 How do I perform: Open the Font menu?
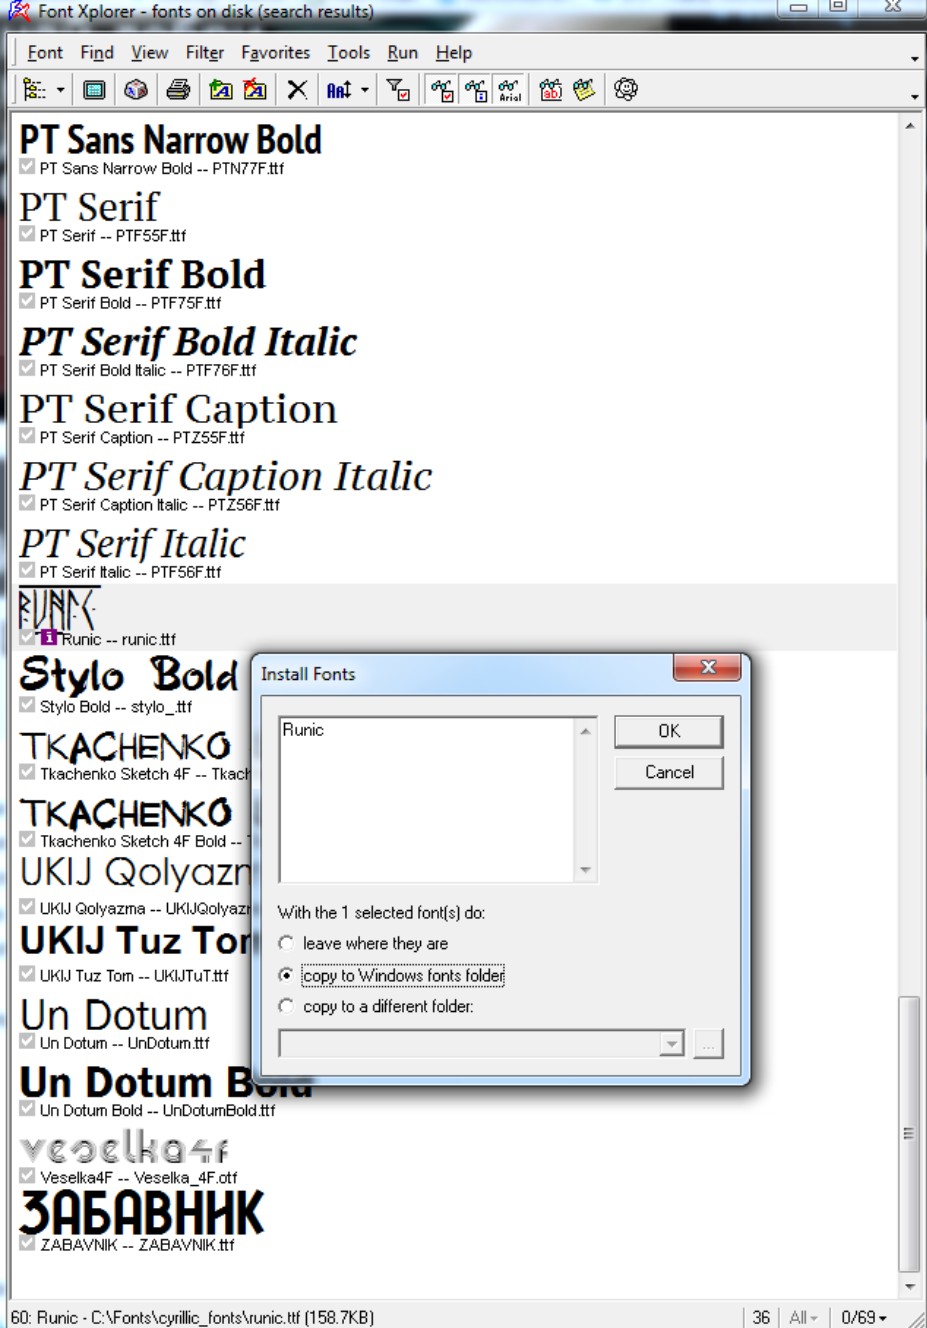[x=45, y=53]
